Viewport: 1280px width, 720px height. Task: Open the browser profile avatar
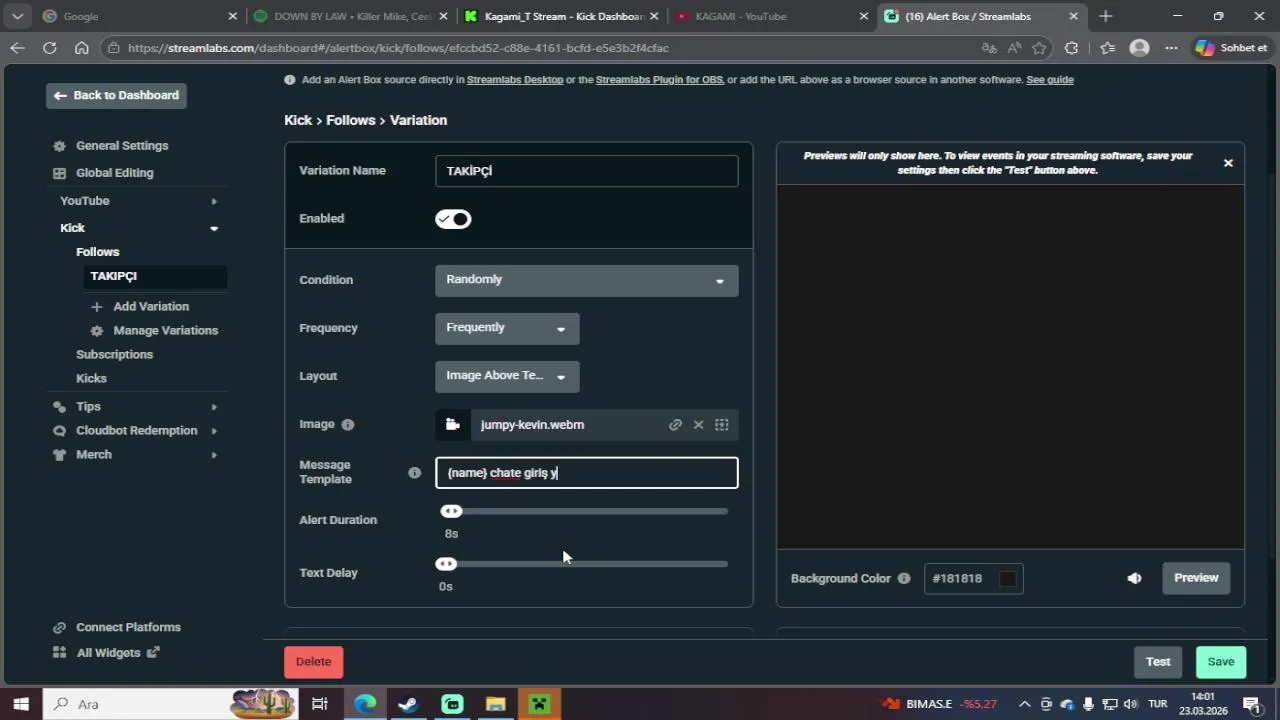pos(1139,48)
